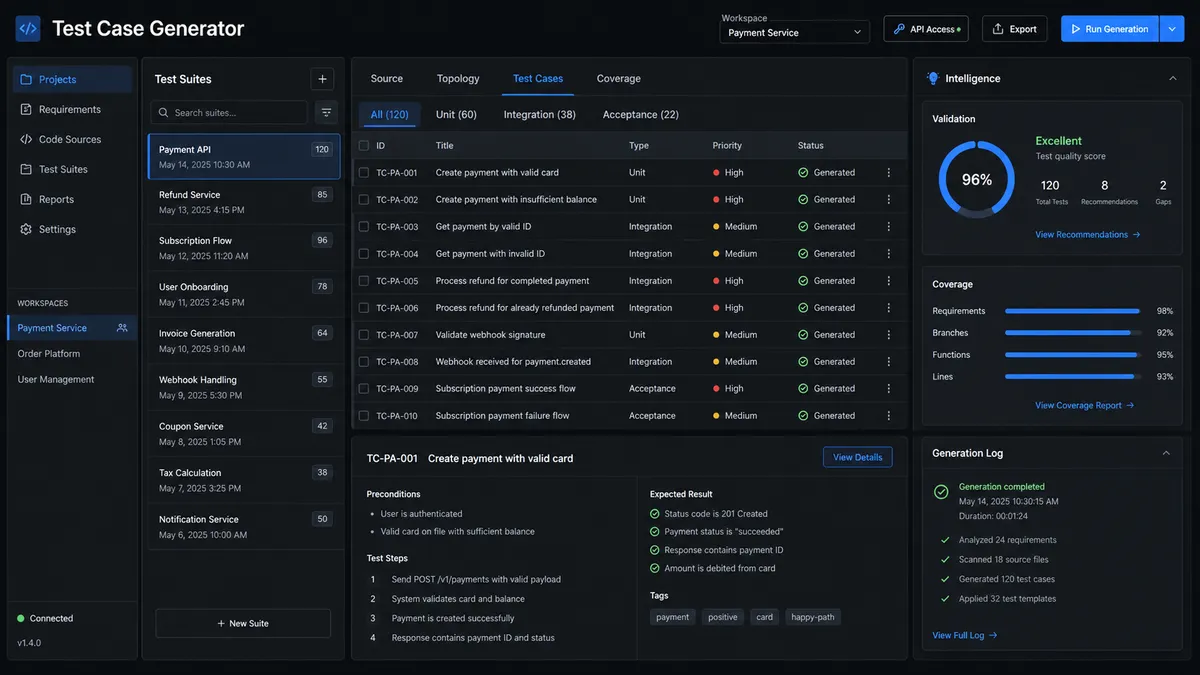Screen dimensions: 1200x675
Task: Click the Settings gear icon in sidebar
Action: (x=26, y=229)
